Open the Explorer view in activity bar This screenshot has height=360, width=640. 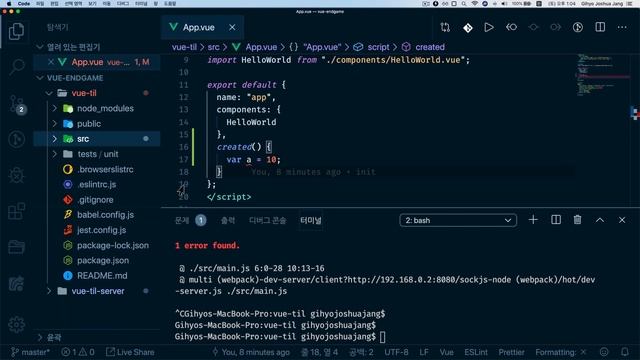pos(16,31)
